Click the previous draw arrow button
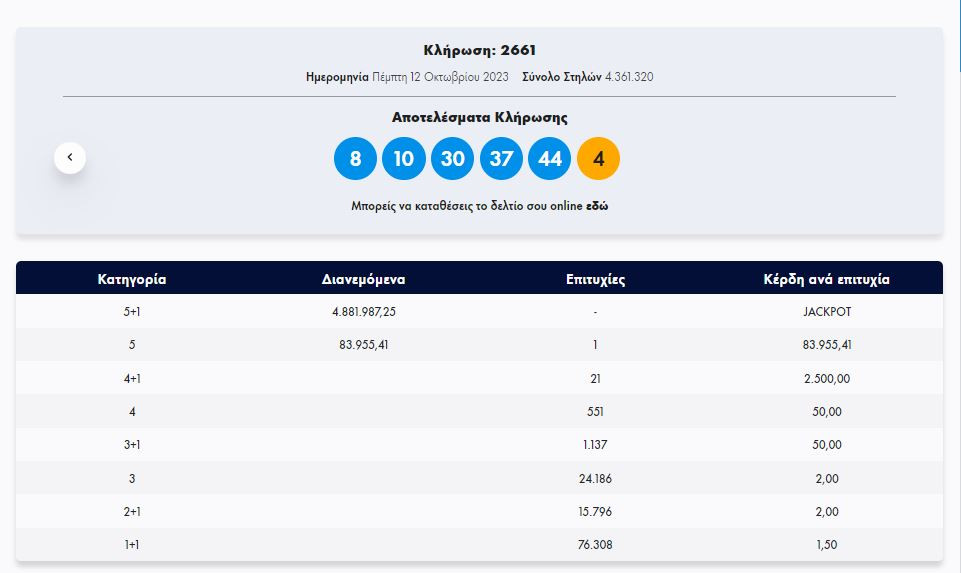961x573 pixels. point(70,157)
